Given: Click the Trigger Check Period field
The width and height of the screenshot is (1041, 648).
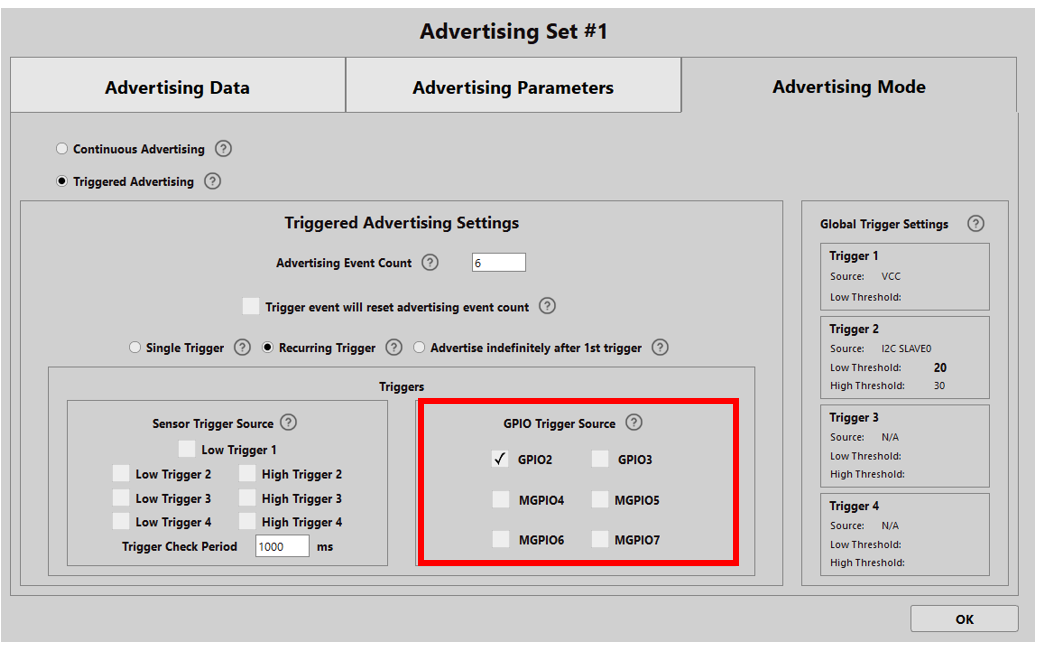Looking at the screenshot, I should tap(282, 547).
